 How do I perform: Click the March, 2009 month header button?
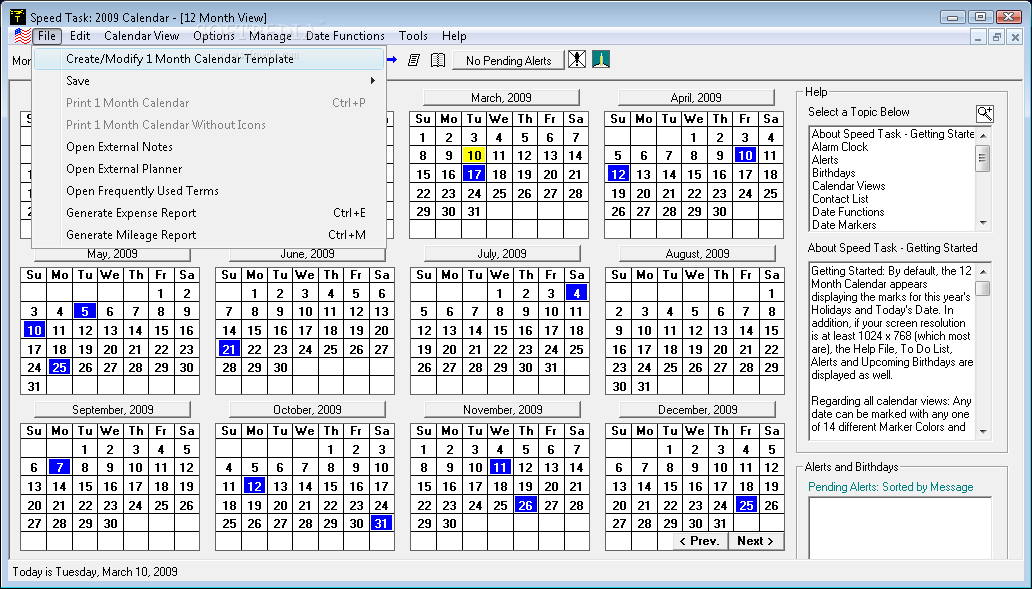click(x=501, y=98)
